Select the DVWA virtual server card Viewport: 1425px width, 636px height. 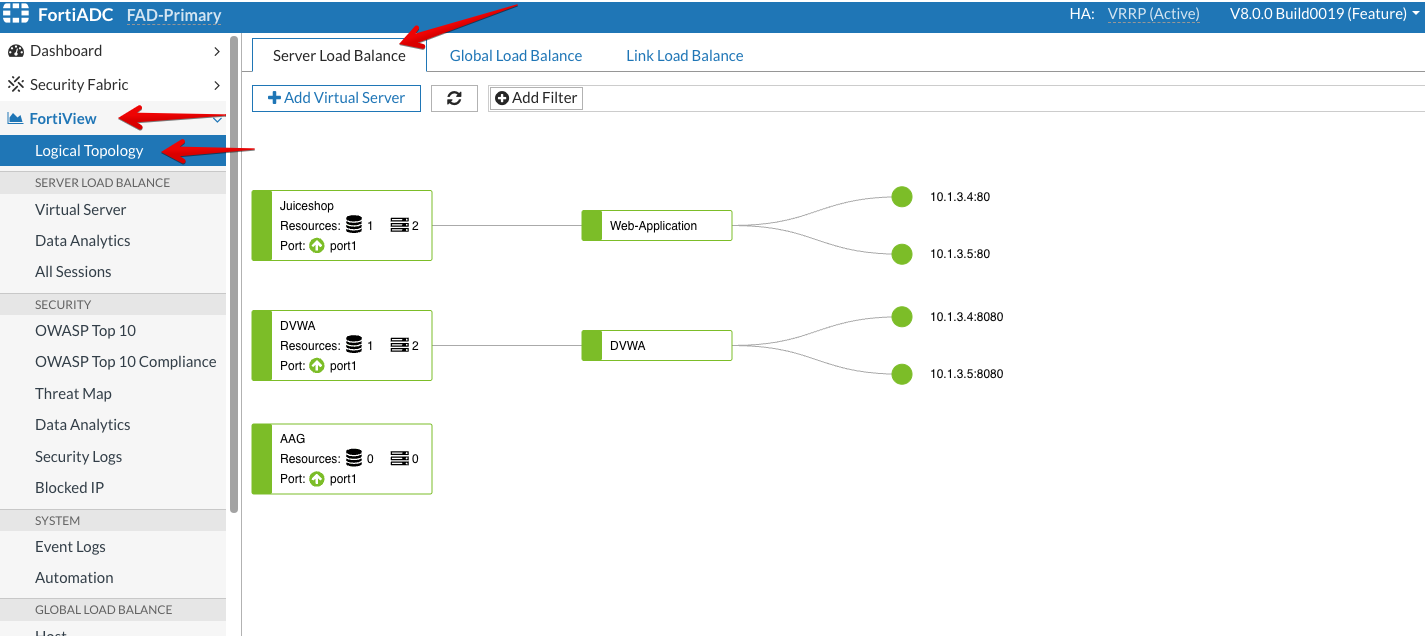tap(342, 346)
